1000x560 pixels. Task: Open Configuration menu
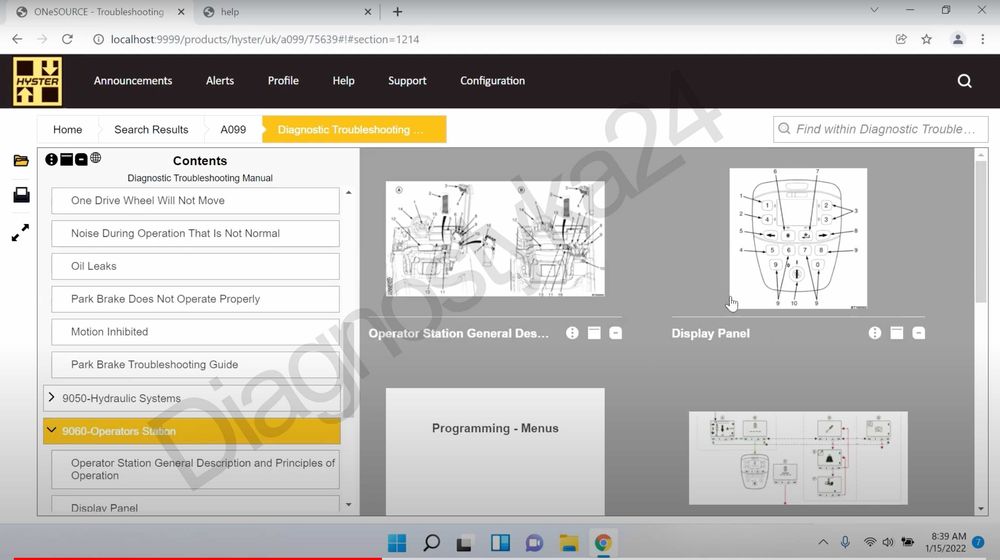point(492,81)
